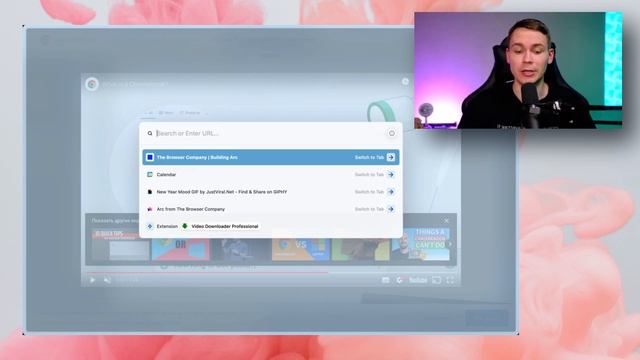Open the OR suggested video thumbnail
640x360 pixels.
click(x=180, y=244)
